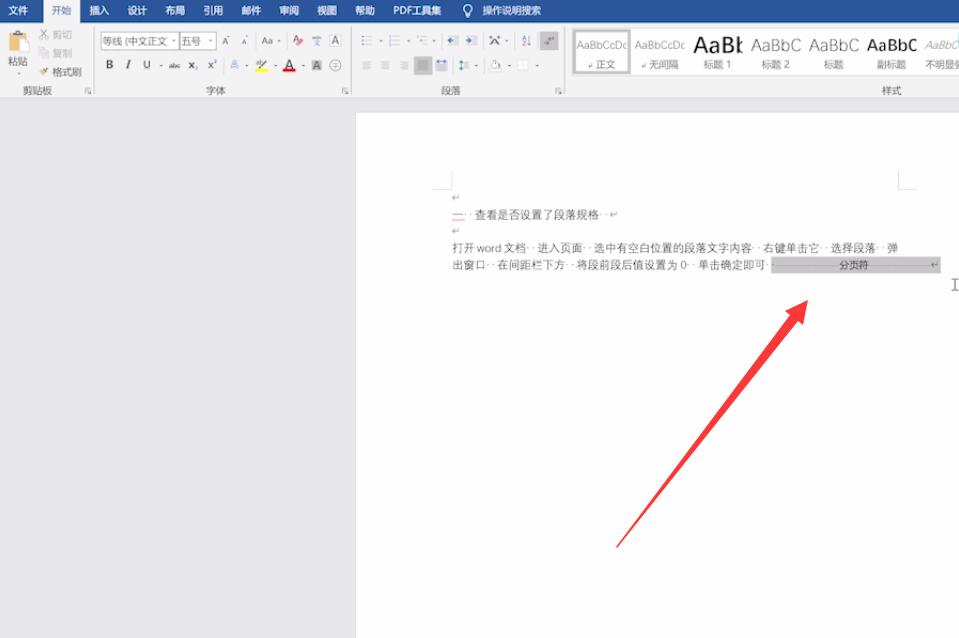The height and width of the screenshot is (638, 959).
Task: Align text to the left
Action: tap(366, 65)
